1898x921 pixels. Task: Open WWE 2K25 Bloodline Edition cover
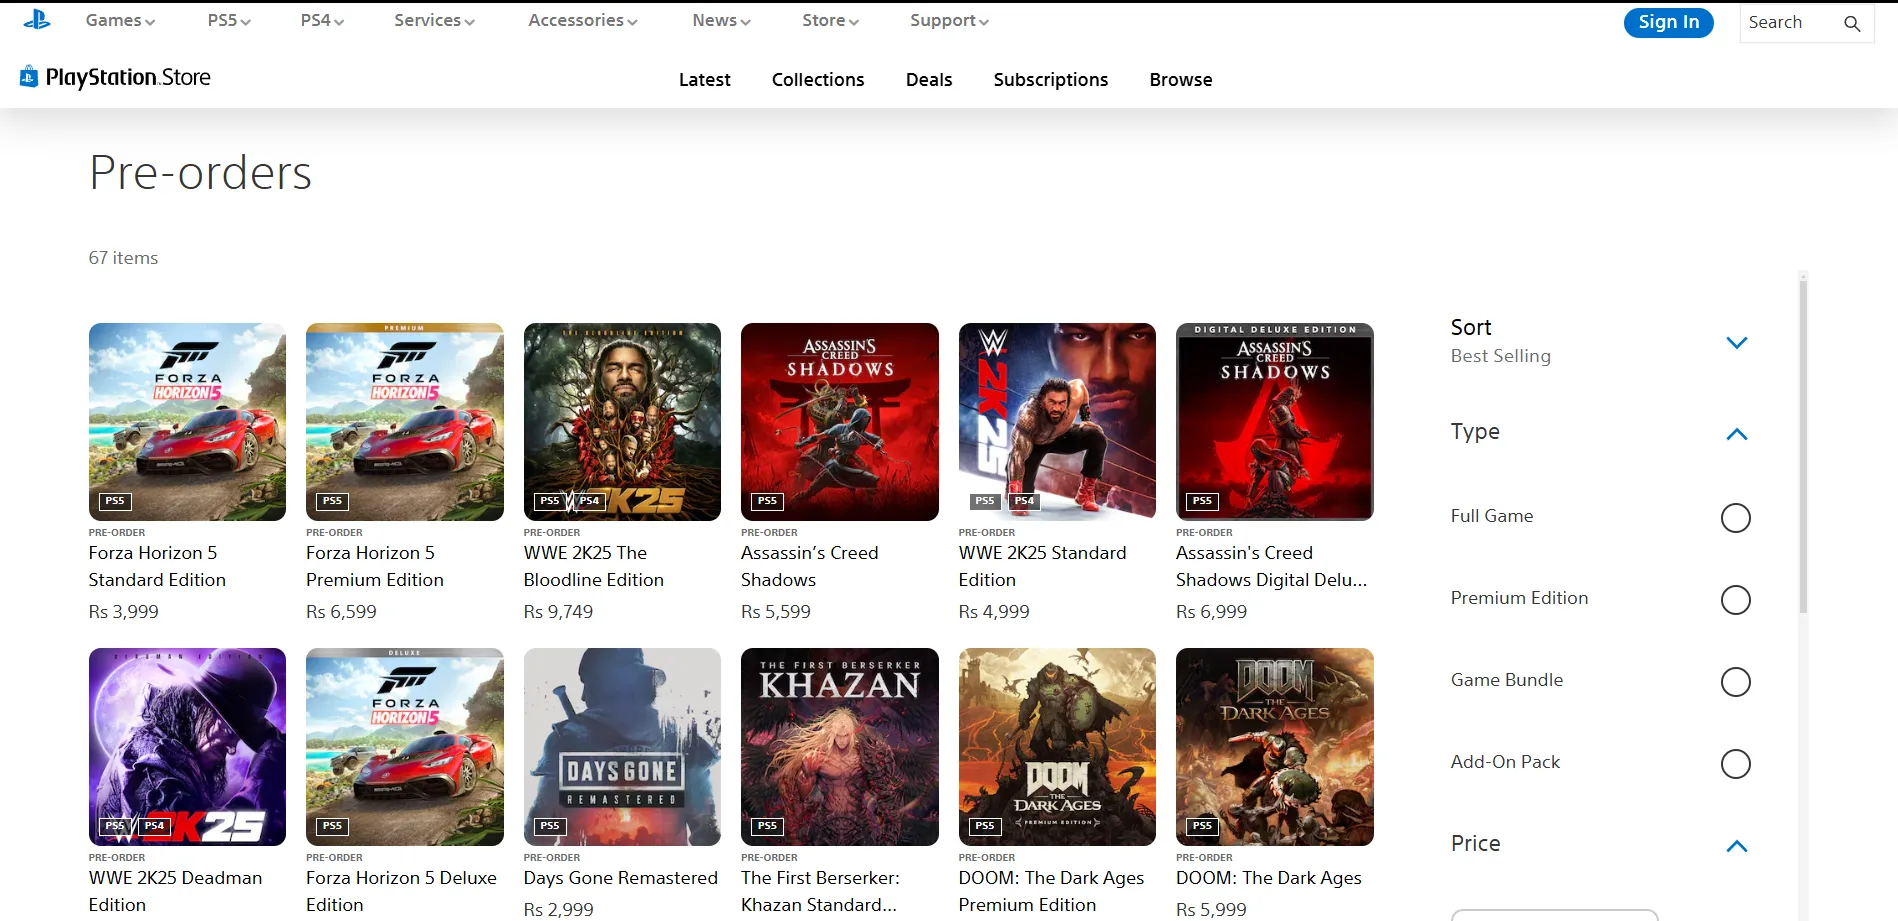pos(622,421)
